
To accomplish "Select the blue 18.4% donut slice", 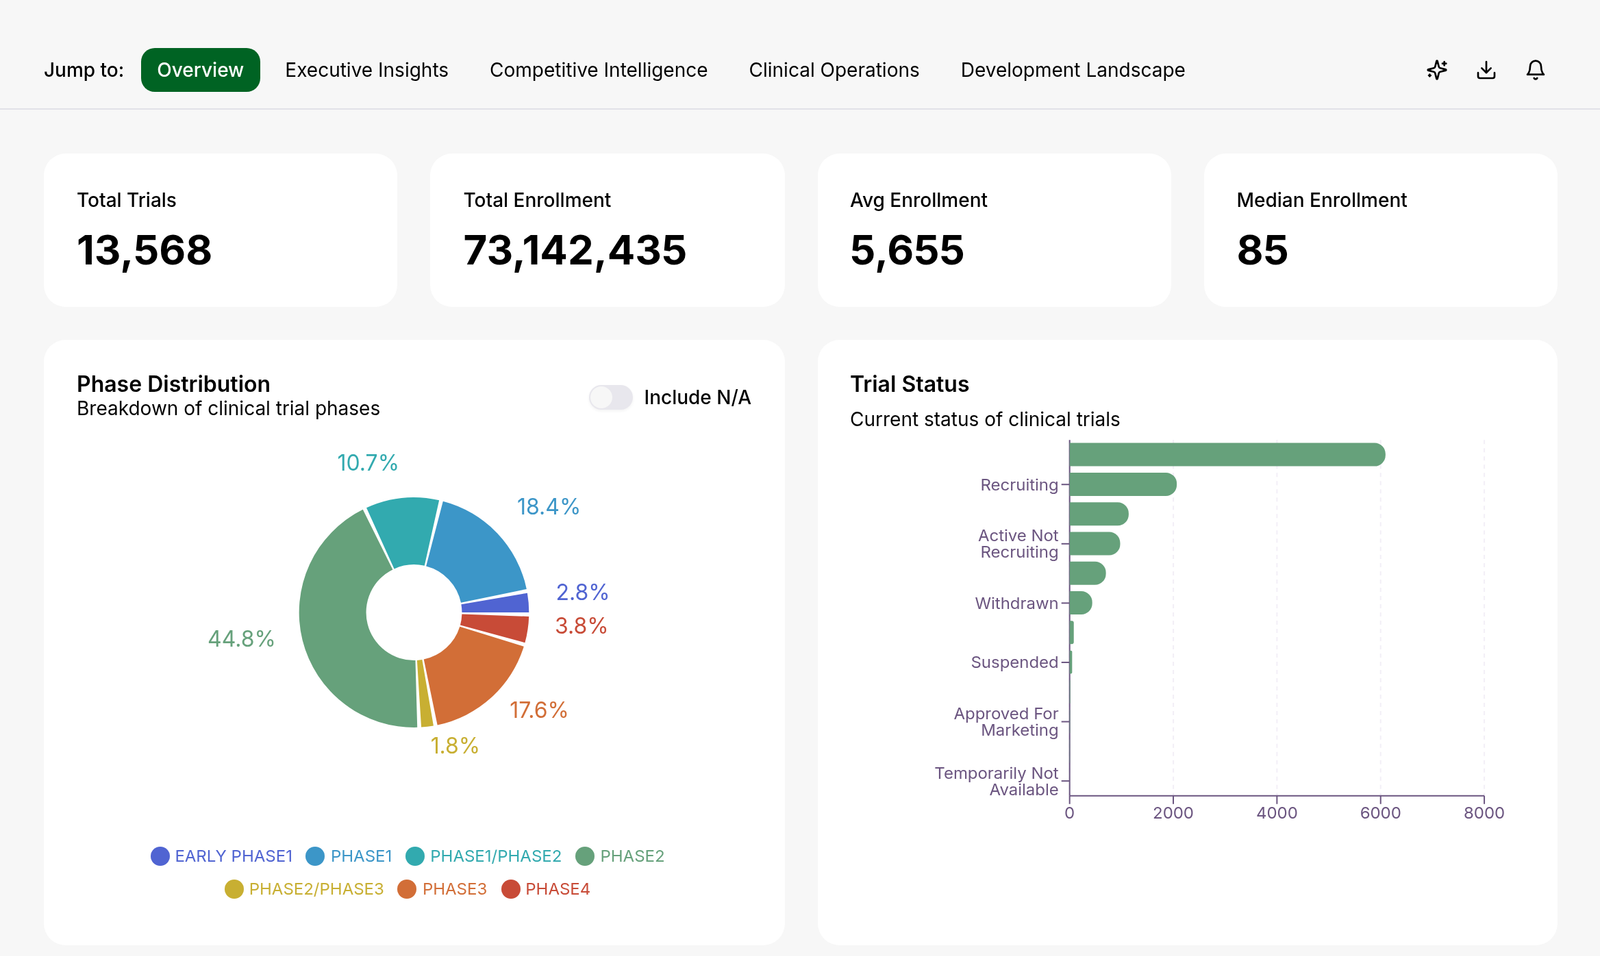I will [481, 553].
